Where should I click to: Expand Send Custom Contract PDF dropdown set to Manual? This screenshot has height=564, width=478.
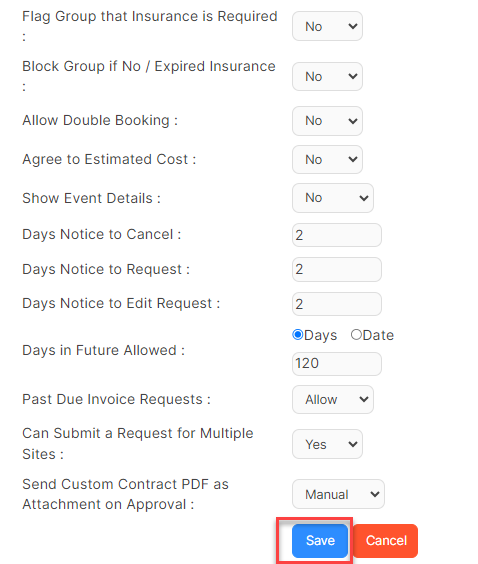coord(338,494)
